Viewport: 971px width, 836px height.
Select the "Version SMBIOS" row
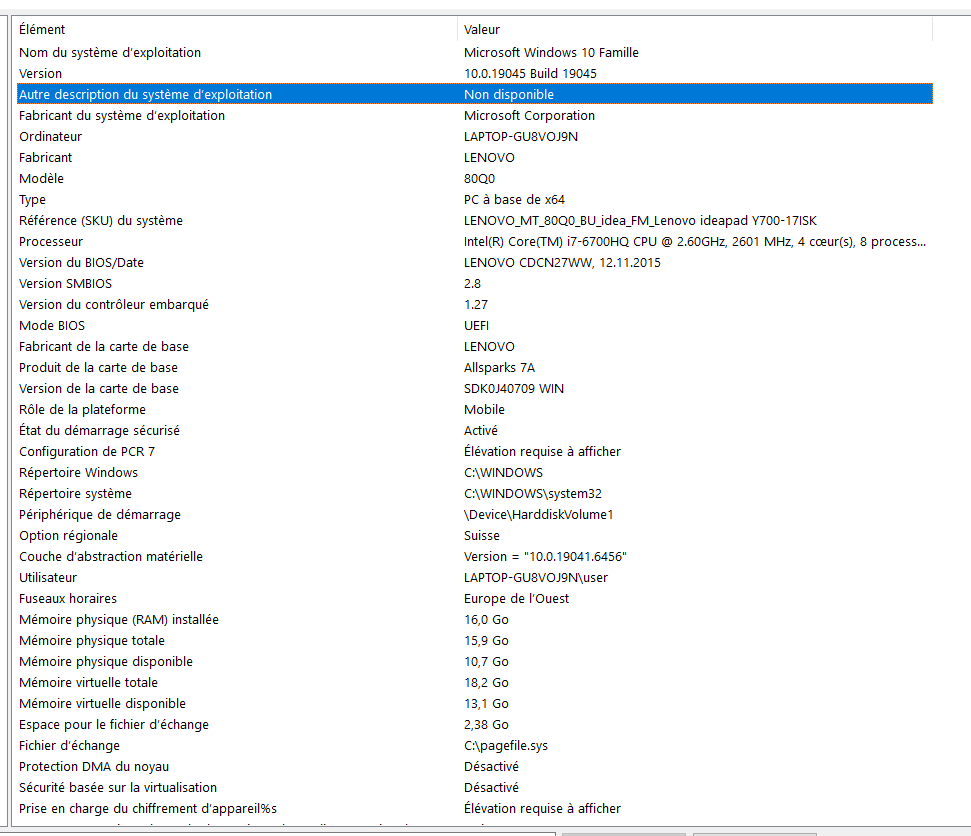click(474, 284)
